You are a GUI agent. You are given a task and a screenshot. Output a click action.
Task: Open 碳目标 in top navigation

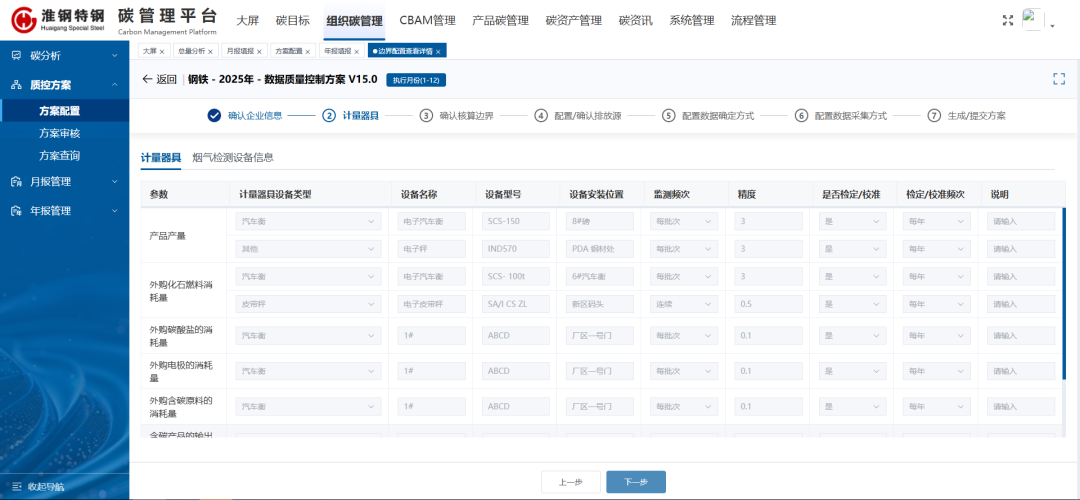[293, 21]
